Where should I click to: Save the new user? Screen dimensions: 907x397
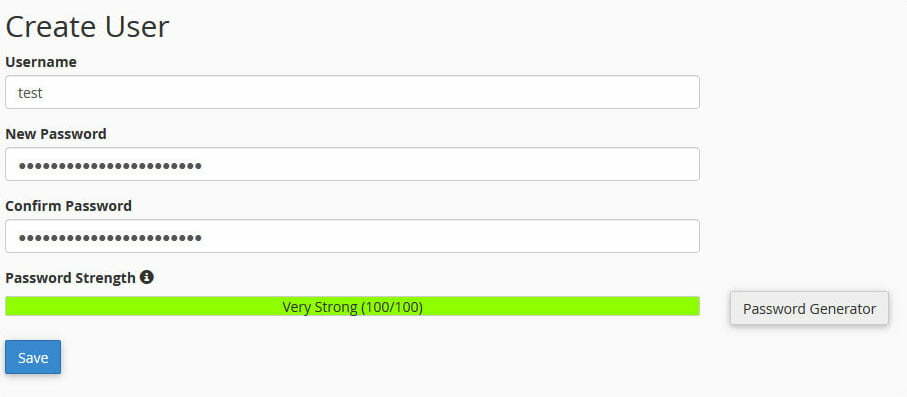33,357
